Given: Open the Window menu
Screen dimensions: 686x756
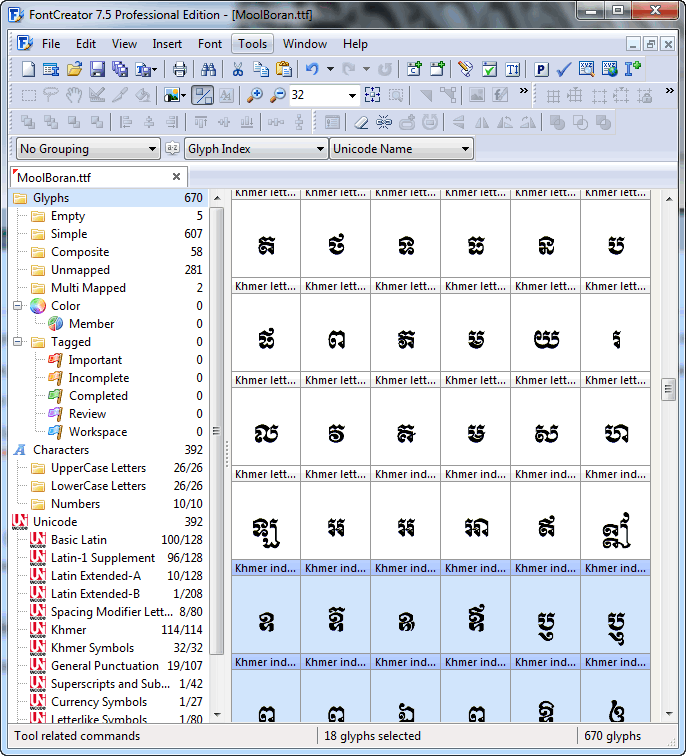Looking at the screenshot, I should 305,44.
